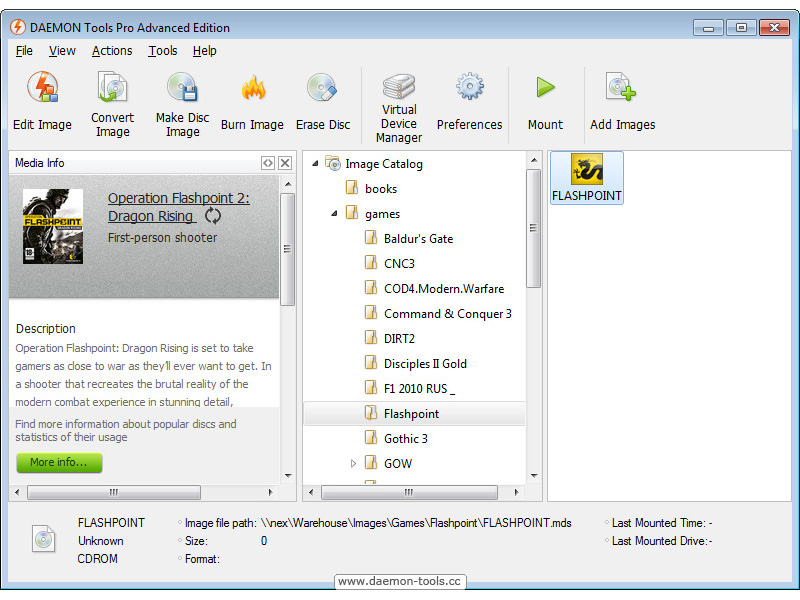Select the CNC3 folder

tap(399, 264)
